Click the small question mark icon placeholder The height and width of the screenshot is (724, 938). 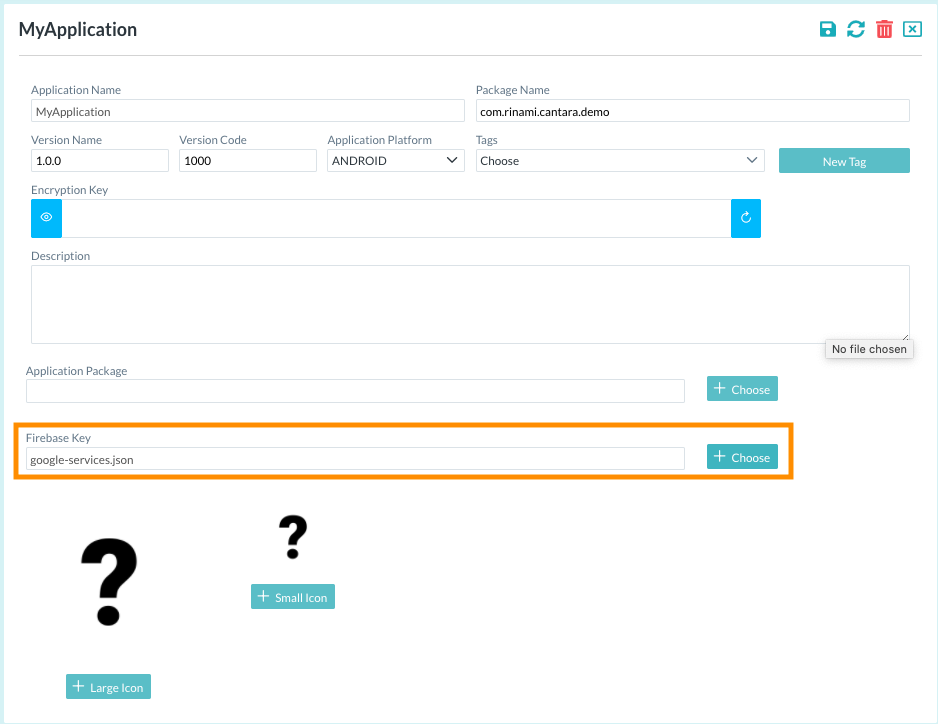click(292, 537)
